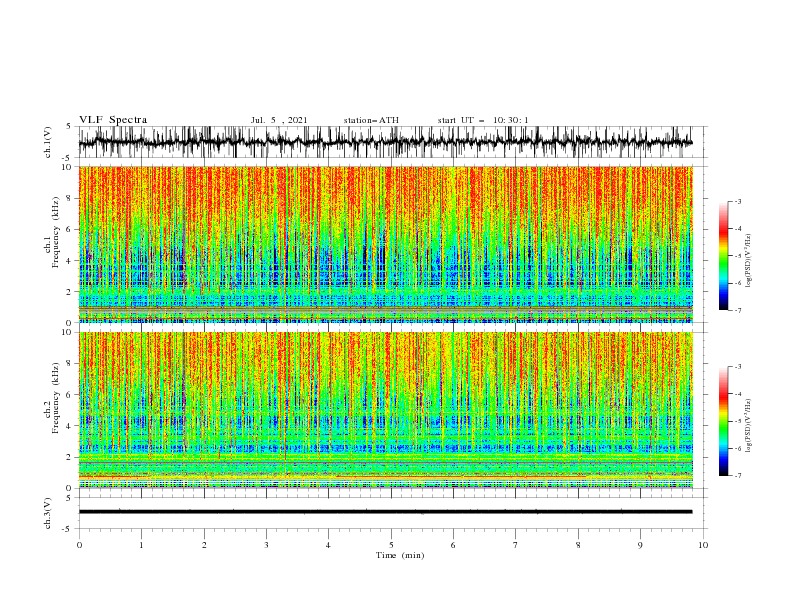The height and width of the screenshot is (612, 792).
Task: Click the ch.1 'log(PSD)(V²/Hz)' colorbar label
Action: pos(748,261)
